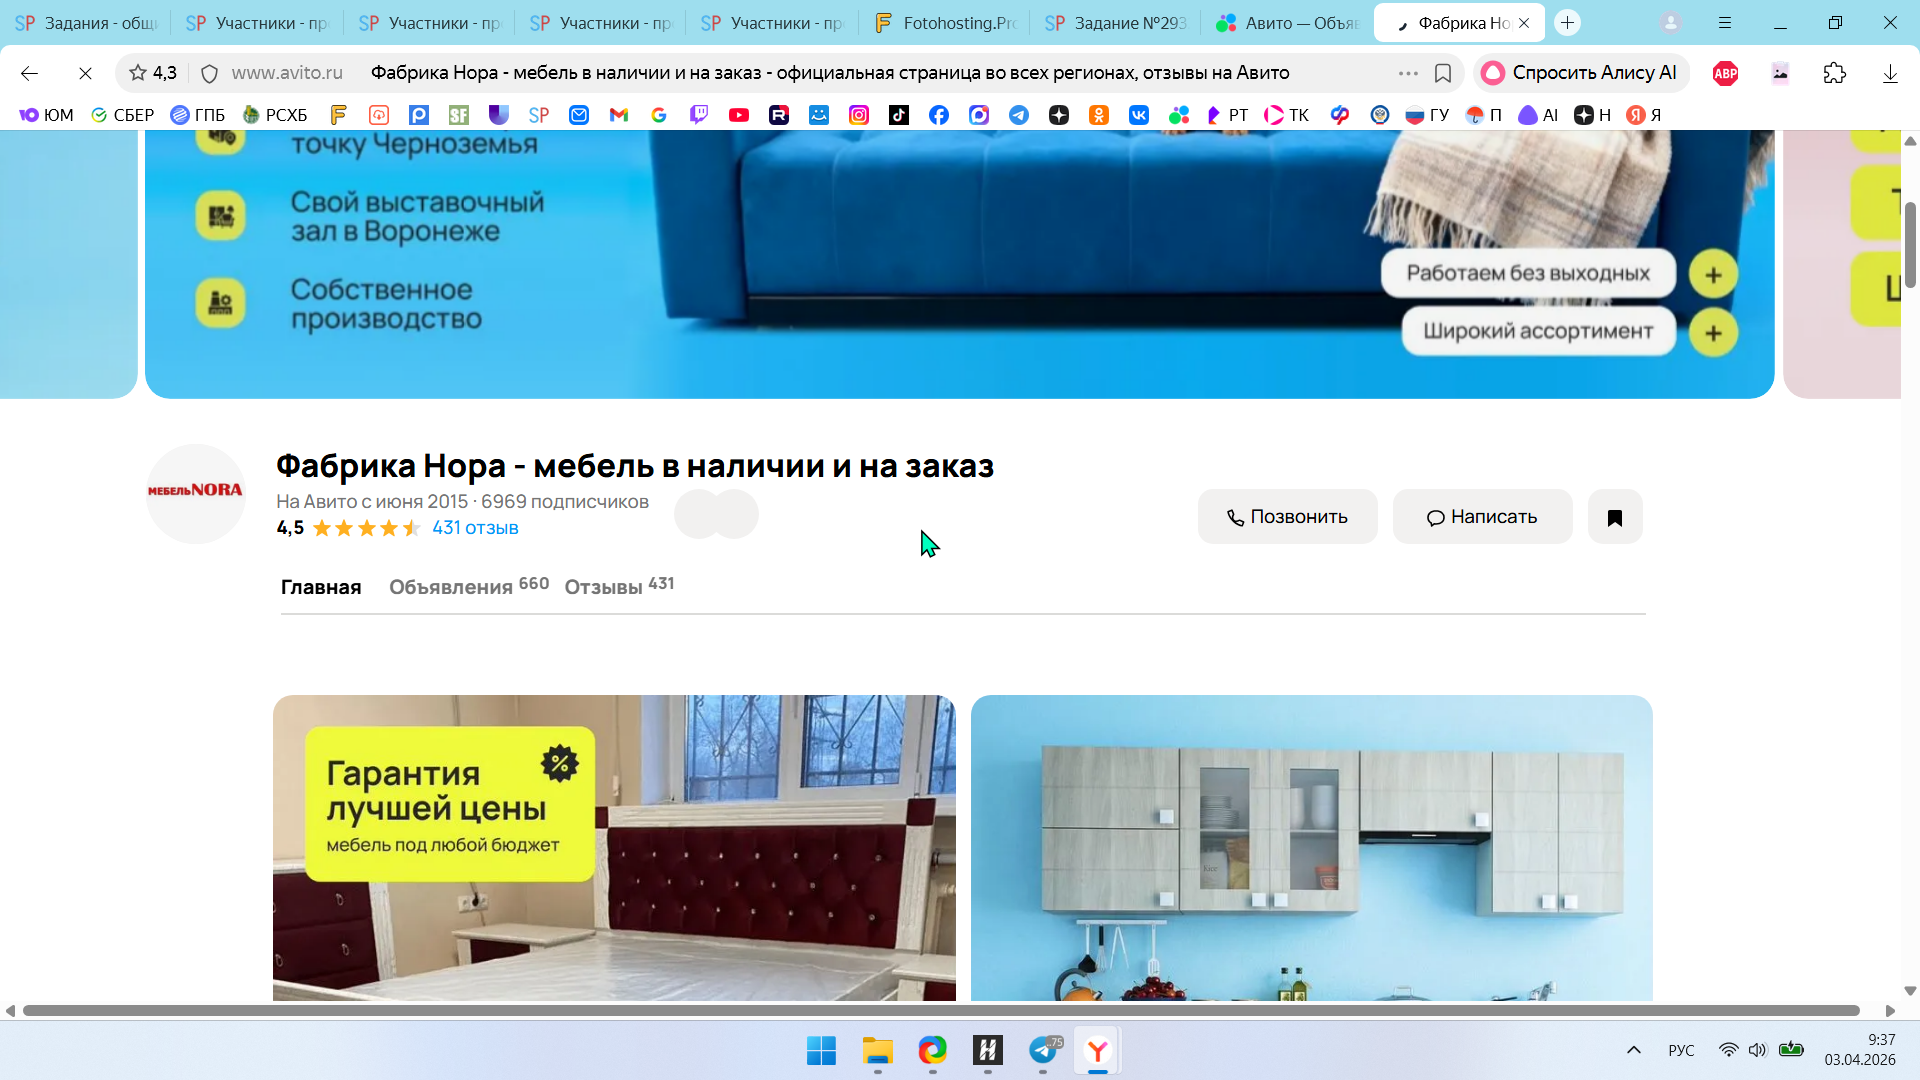Screen dimensions: 1920x1080
Task: Click the browser bookmark icon in address bar
Action: click(1443, 73)
